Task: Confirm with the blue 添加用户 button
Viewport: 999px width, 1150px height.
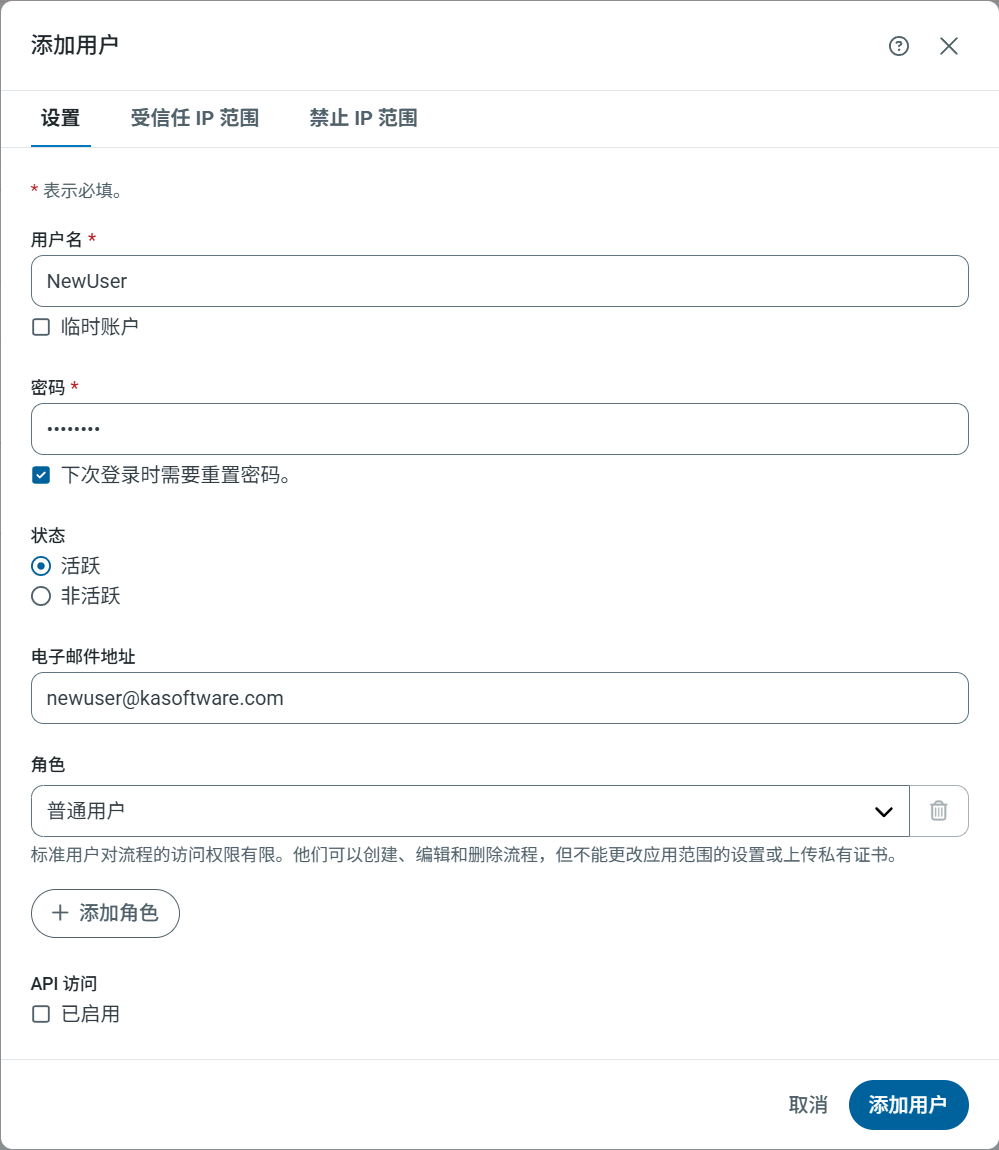Action: (x=908, y=1105)
